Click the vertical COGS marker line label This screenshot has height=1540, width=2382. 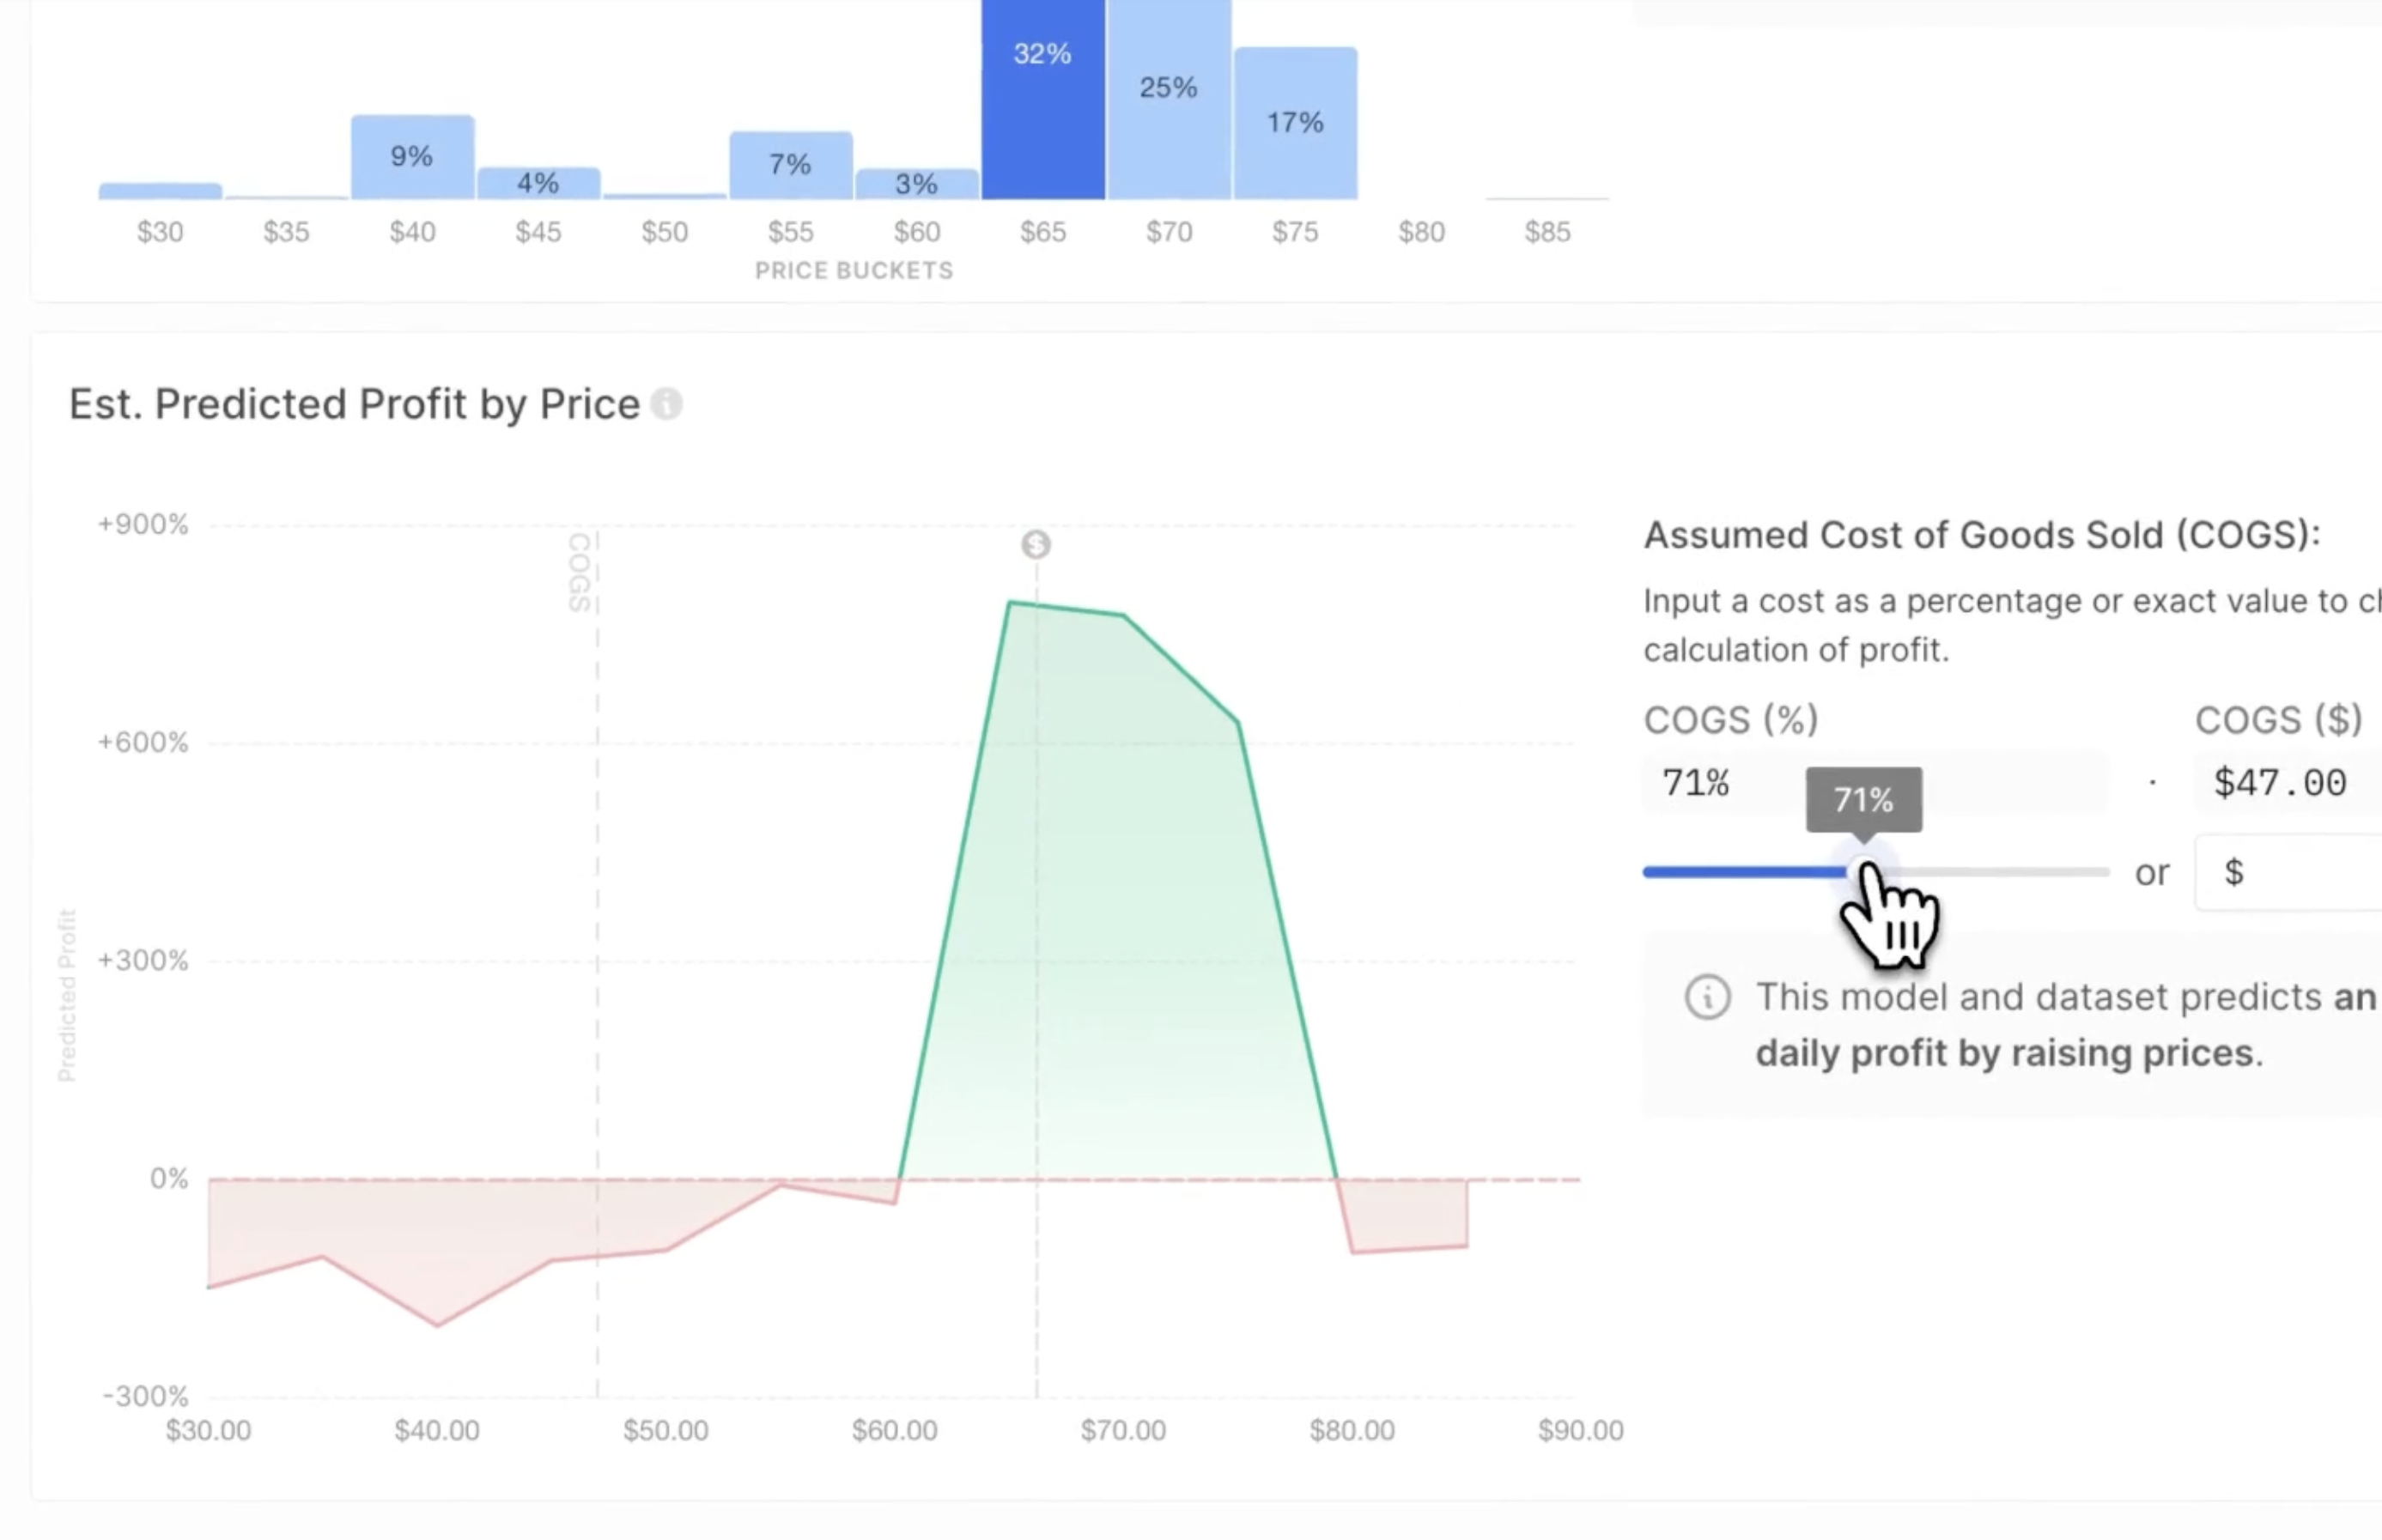(579, 572)
